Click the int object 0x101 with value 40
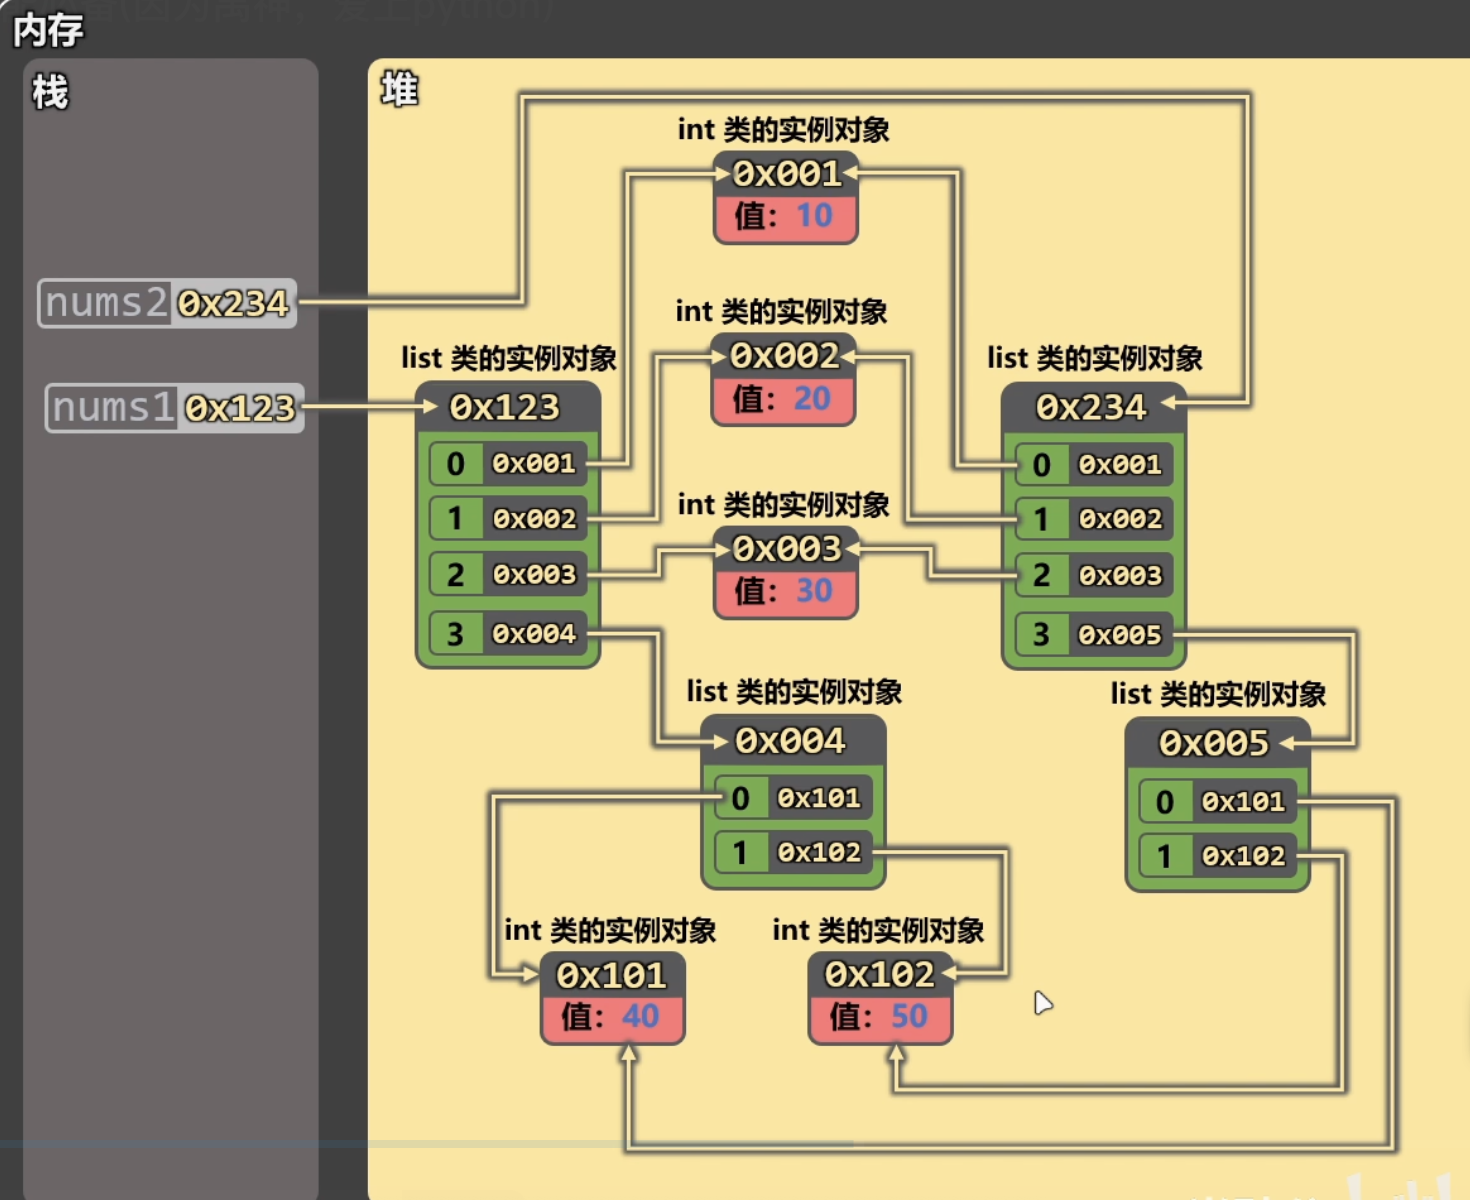 pos(612,996)
